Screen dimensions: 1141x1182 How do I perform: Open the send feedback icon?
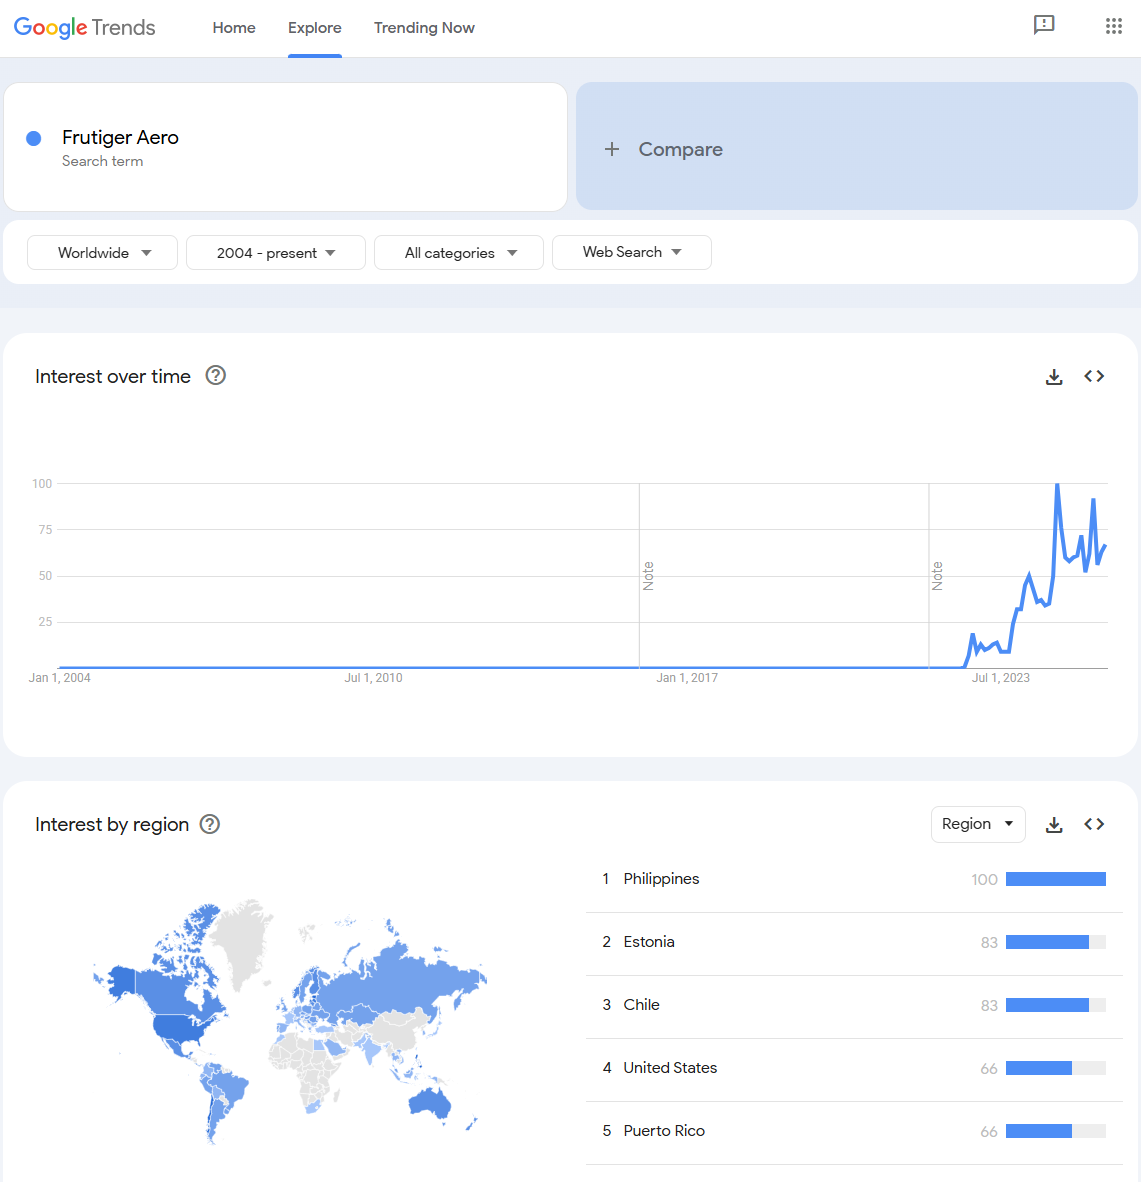[1044, 25]
